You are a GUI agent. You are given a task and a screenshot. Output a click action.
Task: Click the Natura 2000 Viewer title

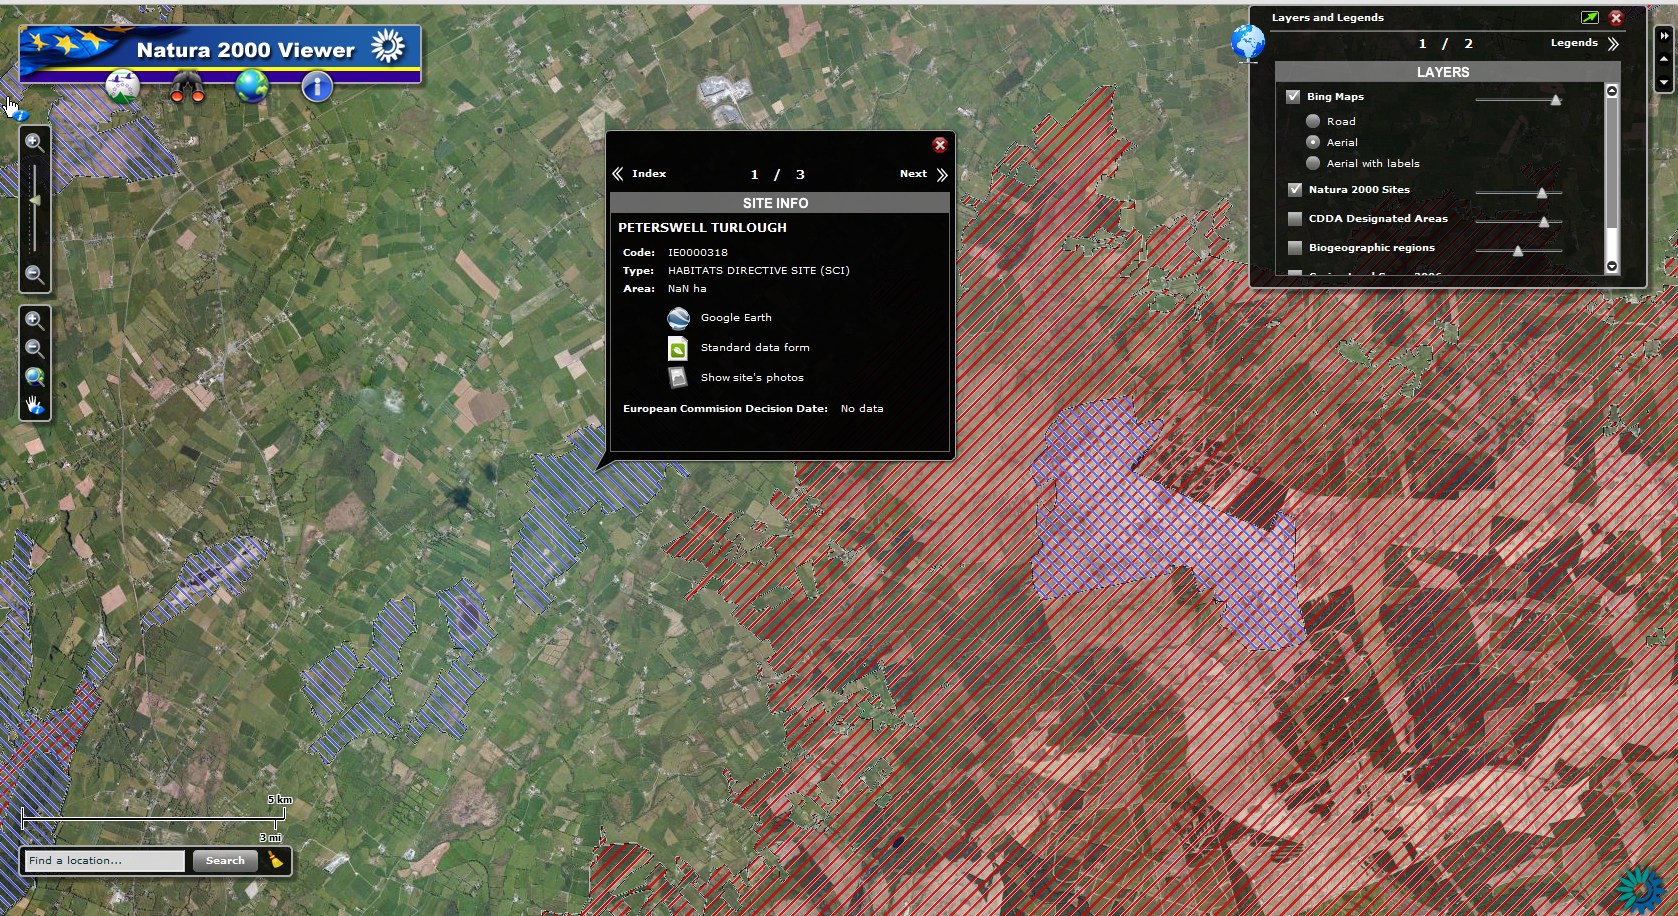pos(246,50)
